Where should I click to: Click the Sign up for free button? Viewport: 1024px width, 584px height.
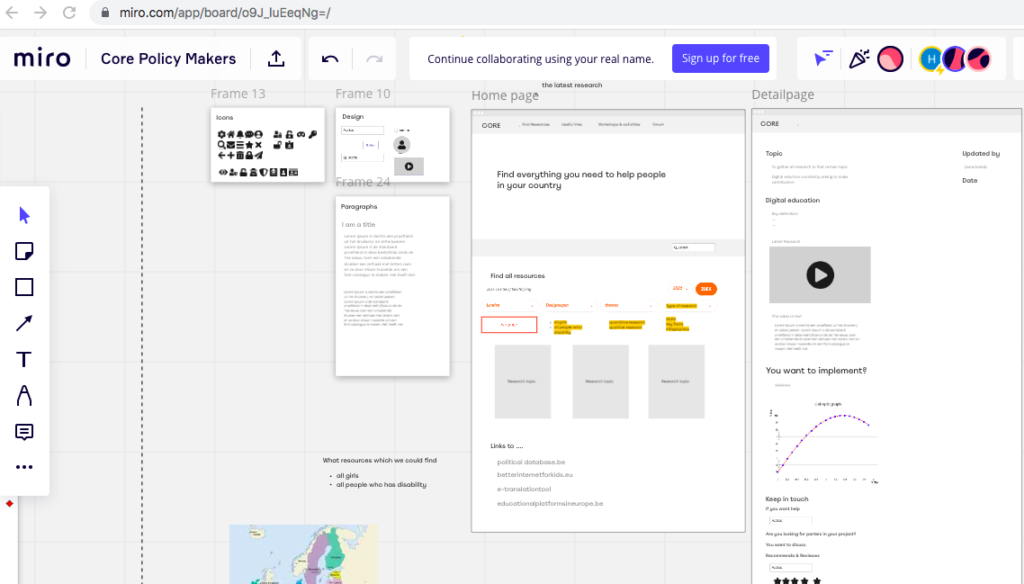(720, 59)
